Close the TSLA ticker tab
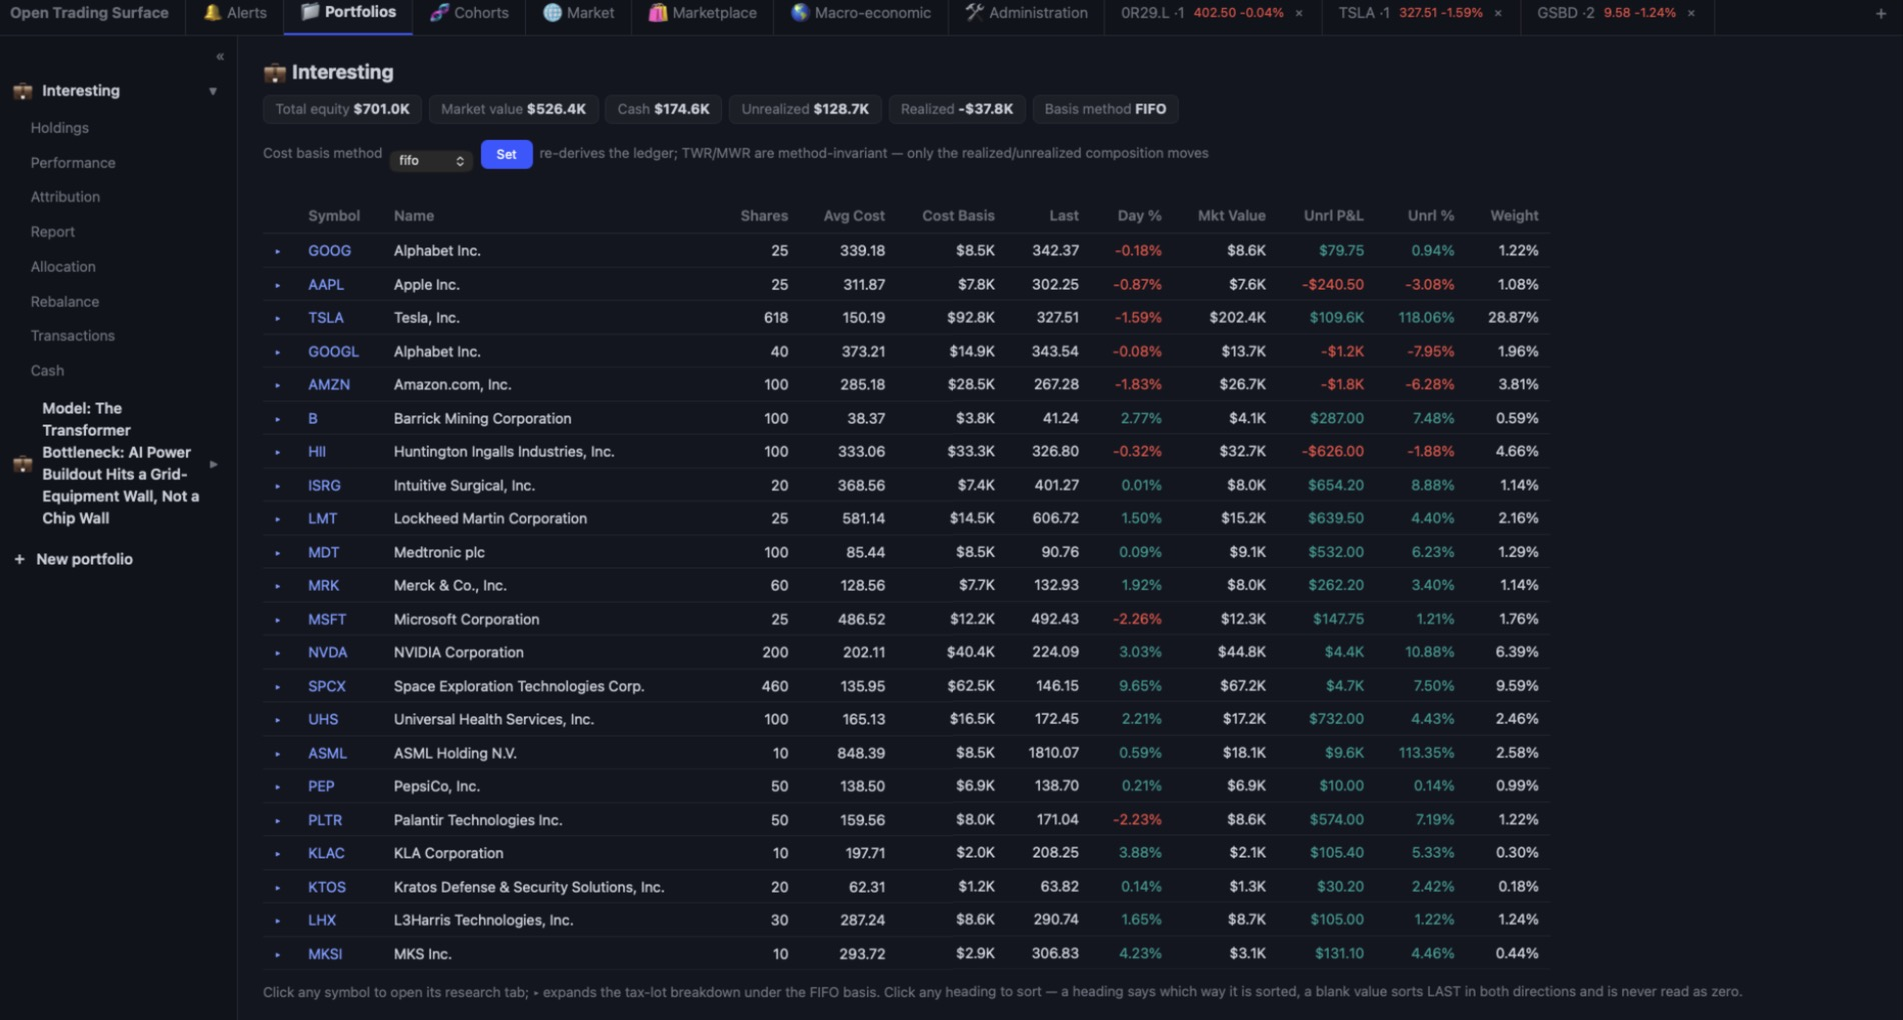The image size is (1903, 1020). click(1498, 13)
